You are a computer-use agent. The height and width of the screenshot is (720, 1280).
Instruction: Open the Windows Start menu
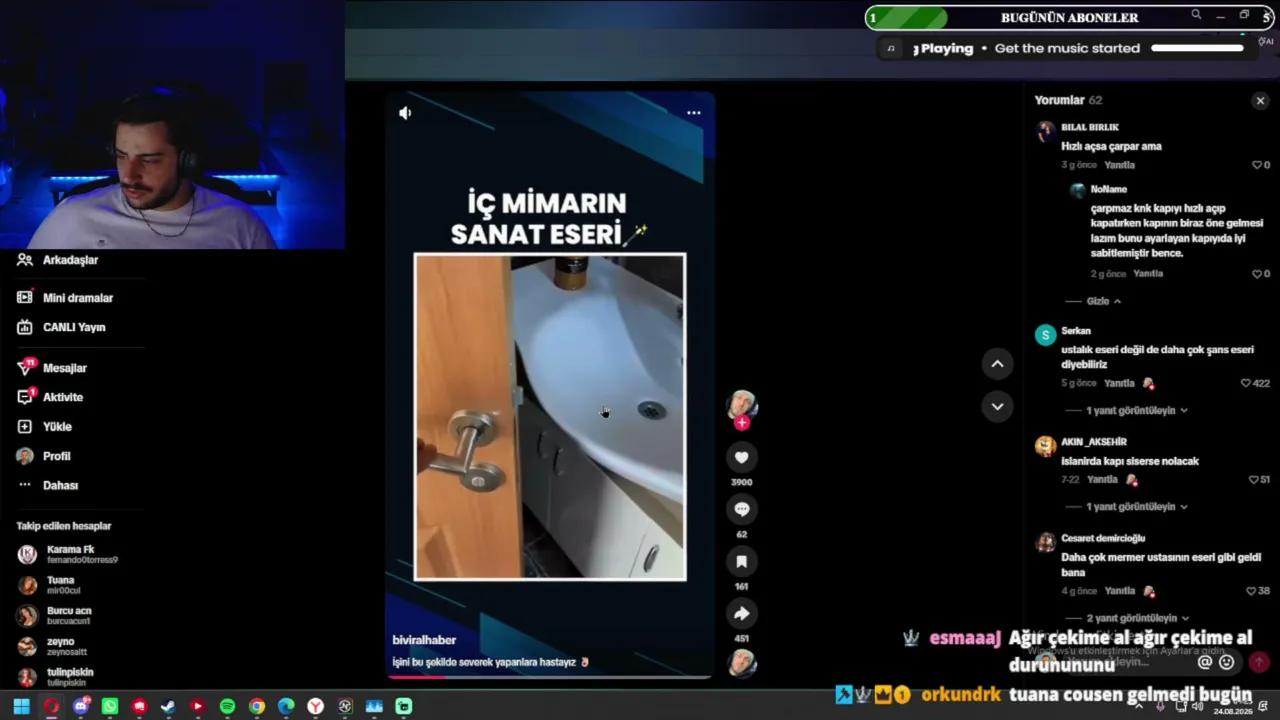tap(21, 707)
